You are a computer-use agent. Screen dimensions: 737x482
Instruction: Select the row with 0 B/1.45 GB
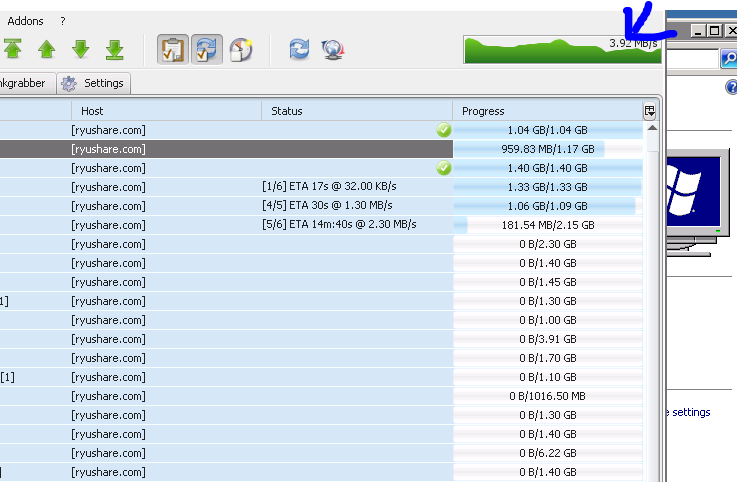(321, 282)
